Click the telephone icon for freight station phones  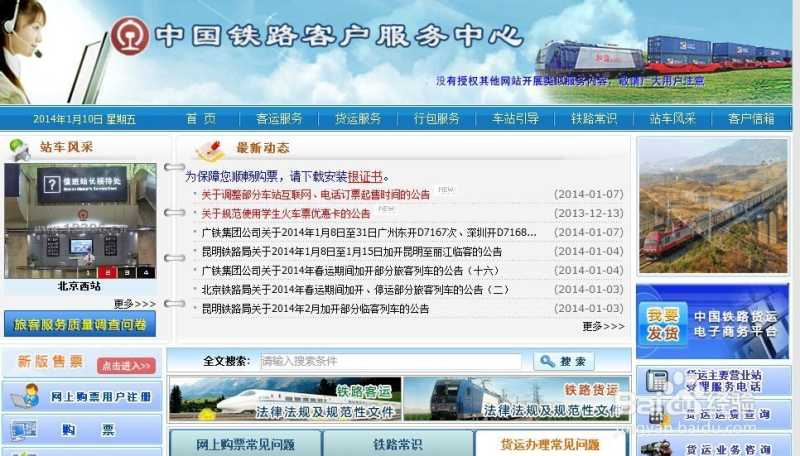657,381
